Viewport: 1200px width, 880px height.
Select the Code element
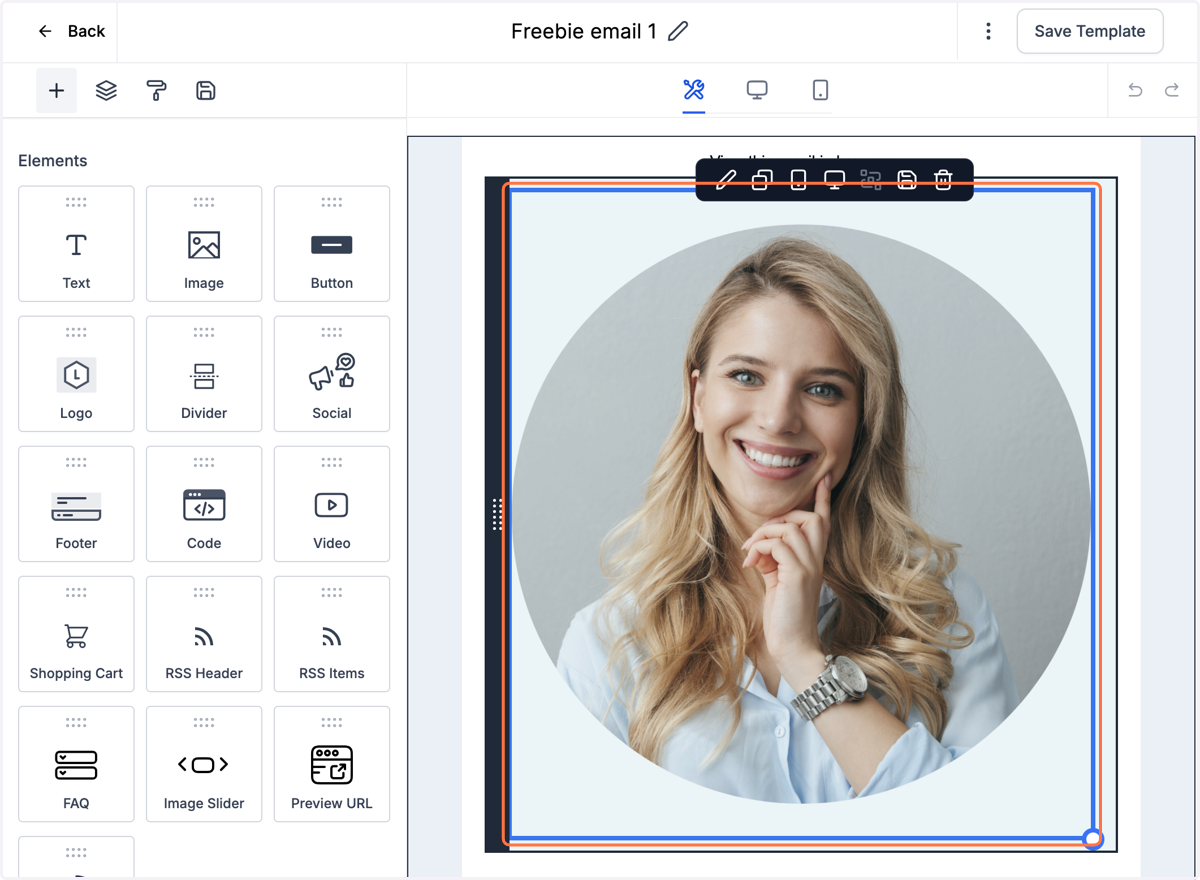point(204,504)
